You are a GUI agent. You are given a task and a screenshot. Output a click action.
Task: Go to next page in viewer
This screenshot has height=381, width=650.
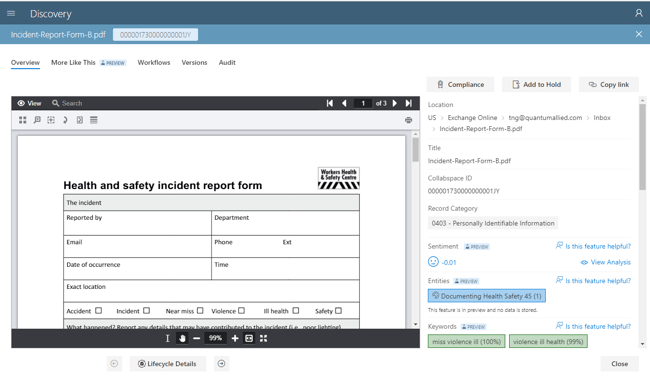point(395,103)
